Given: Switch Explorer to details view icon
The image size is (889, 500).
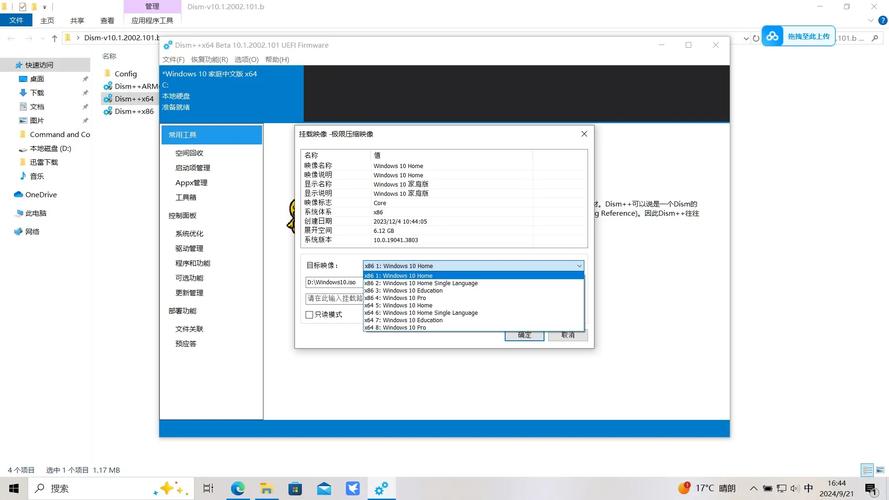Looking at the screenshot, I should [x=867, y=469].
